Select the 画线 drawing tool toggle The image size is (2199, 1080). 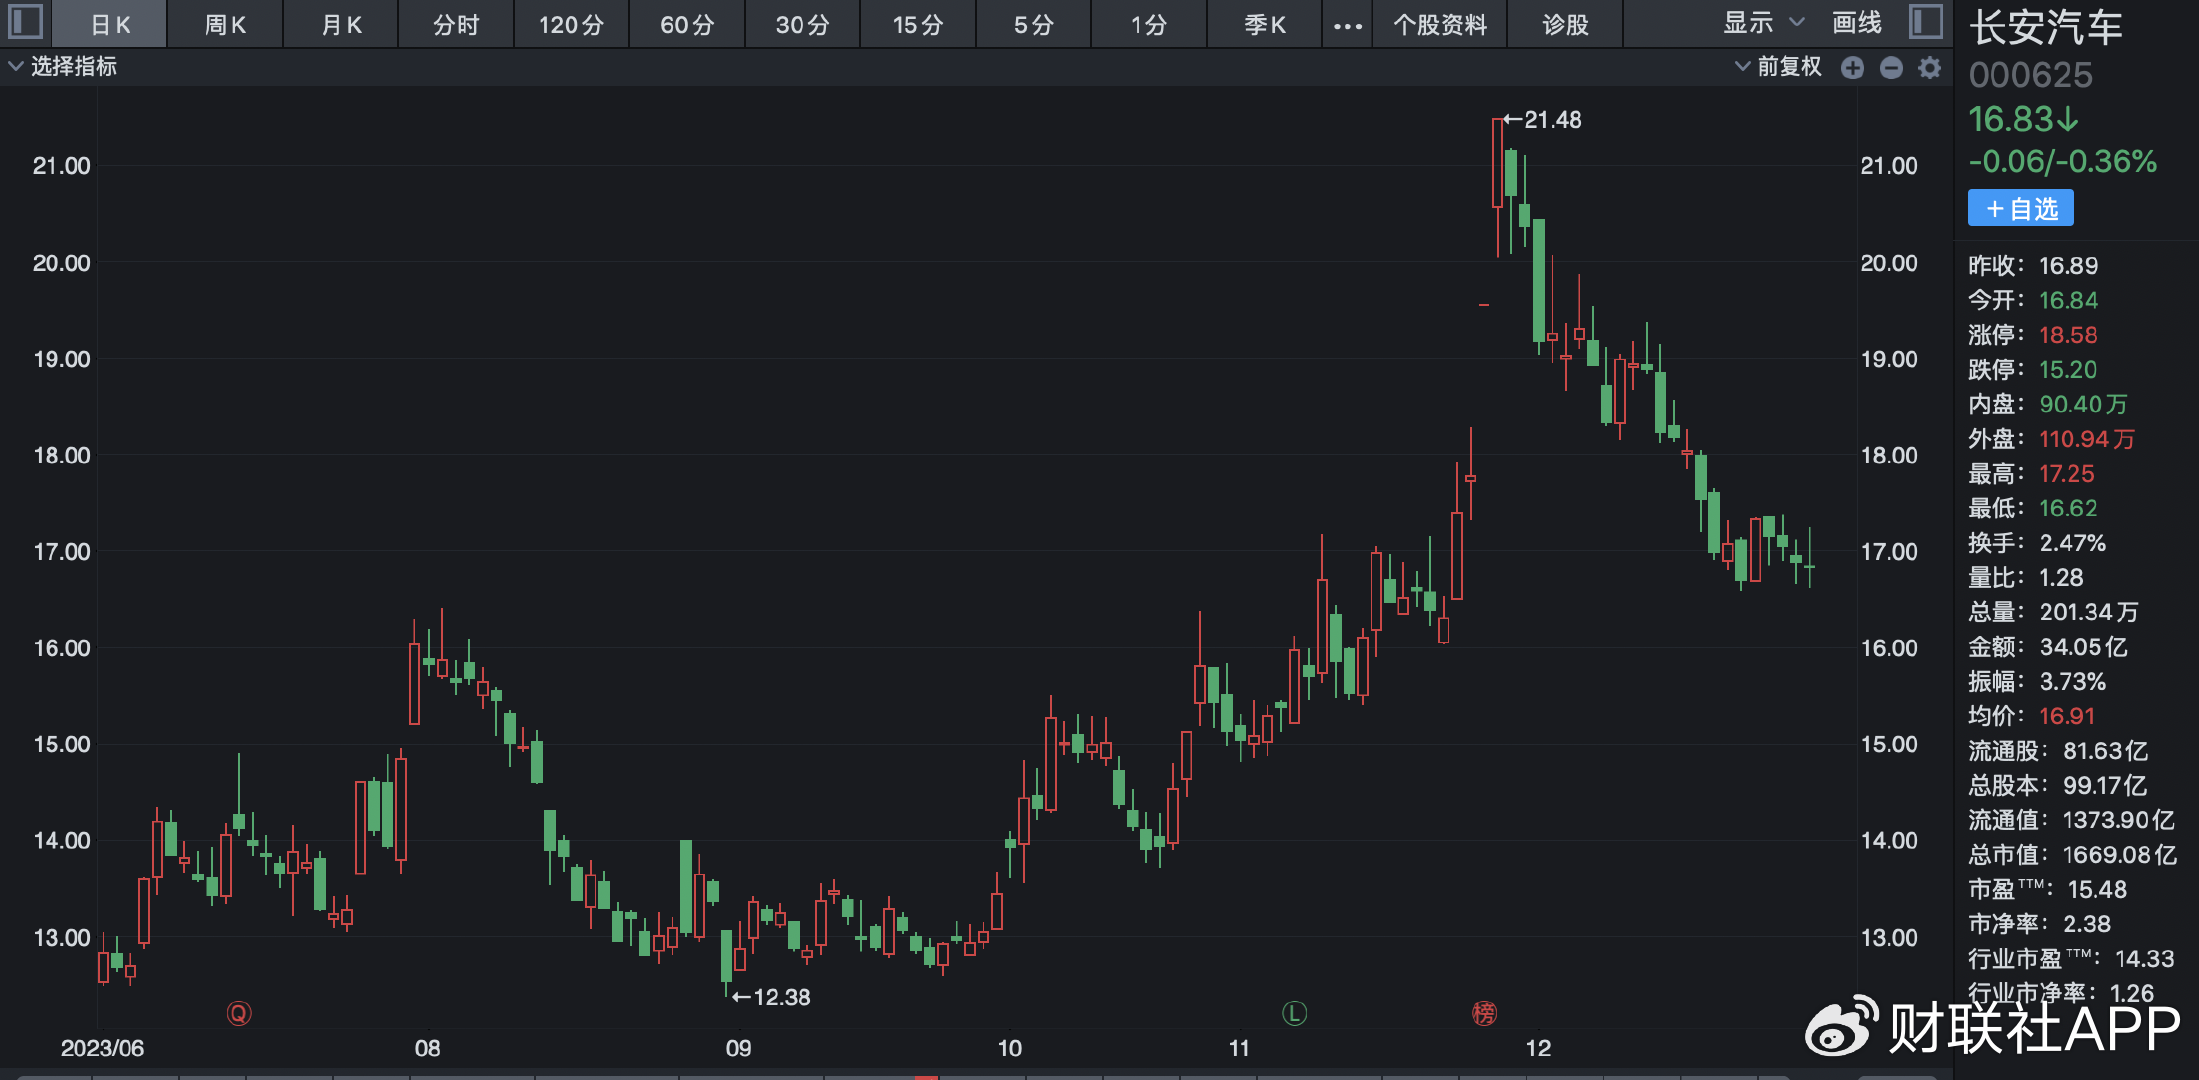pos(1856,23)
